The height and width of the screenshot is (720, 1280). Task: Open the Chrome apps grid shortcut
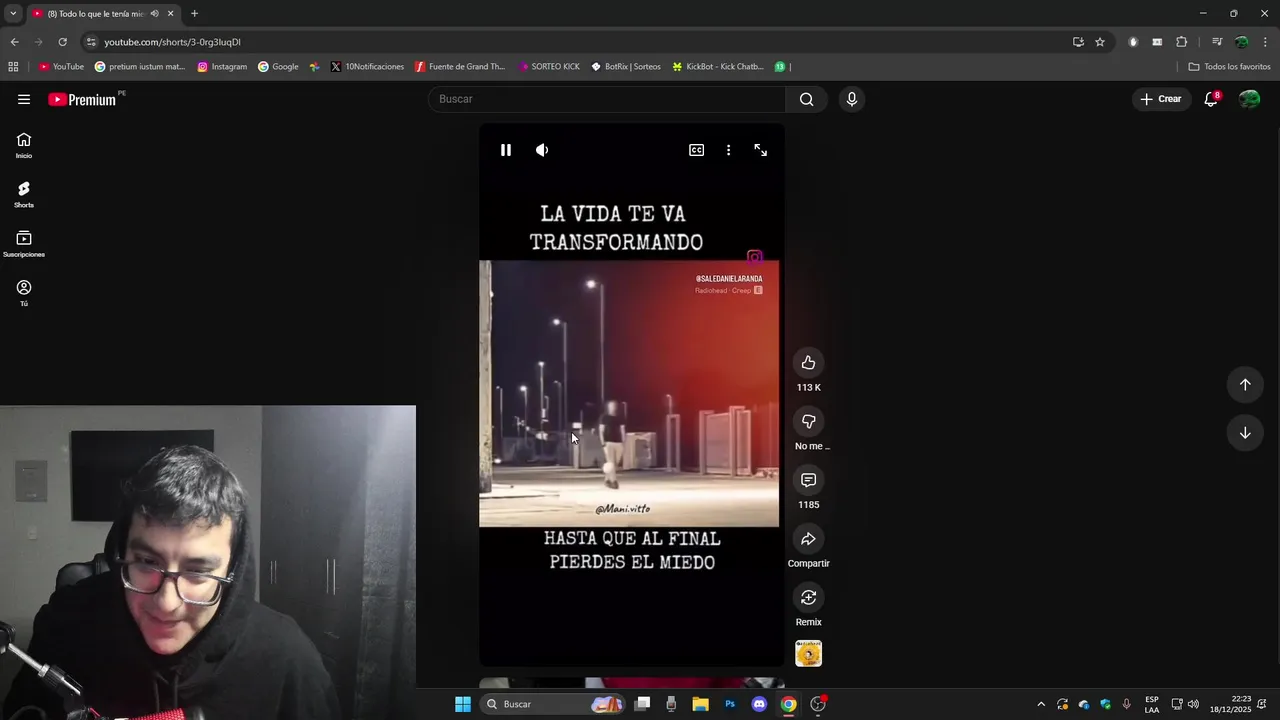coord(13,67)
